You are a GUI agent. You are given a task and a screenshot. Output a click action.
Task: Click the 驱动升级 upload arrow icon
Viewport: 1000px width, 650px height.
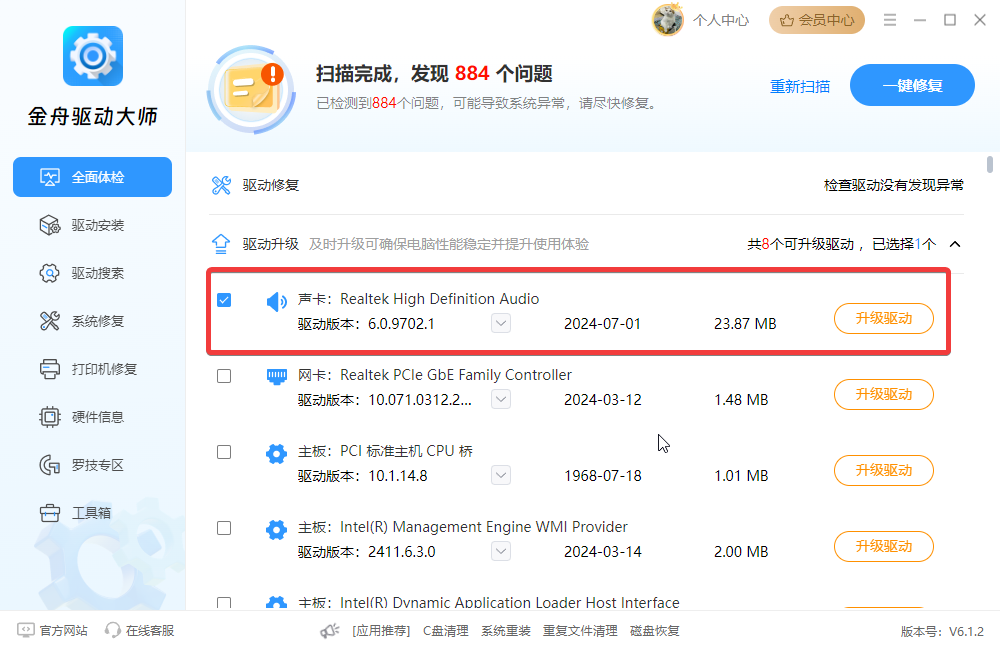pyautogui.click(x=221, y=244)
